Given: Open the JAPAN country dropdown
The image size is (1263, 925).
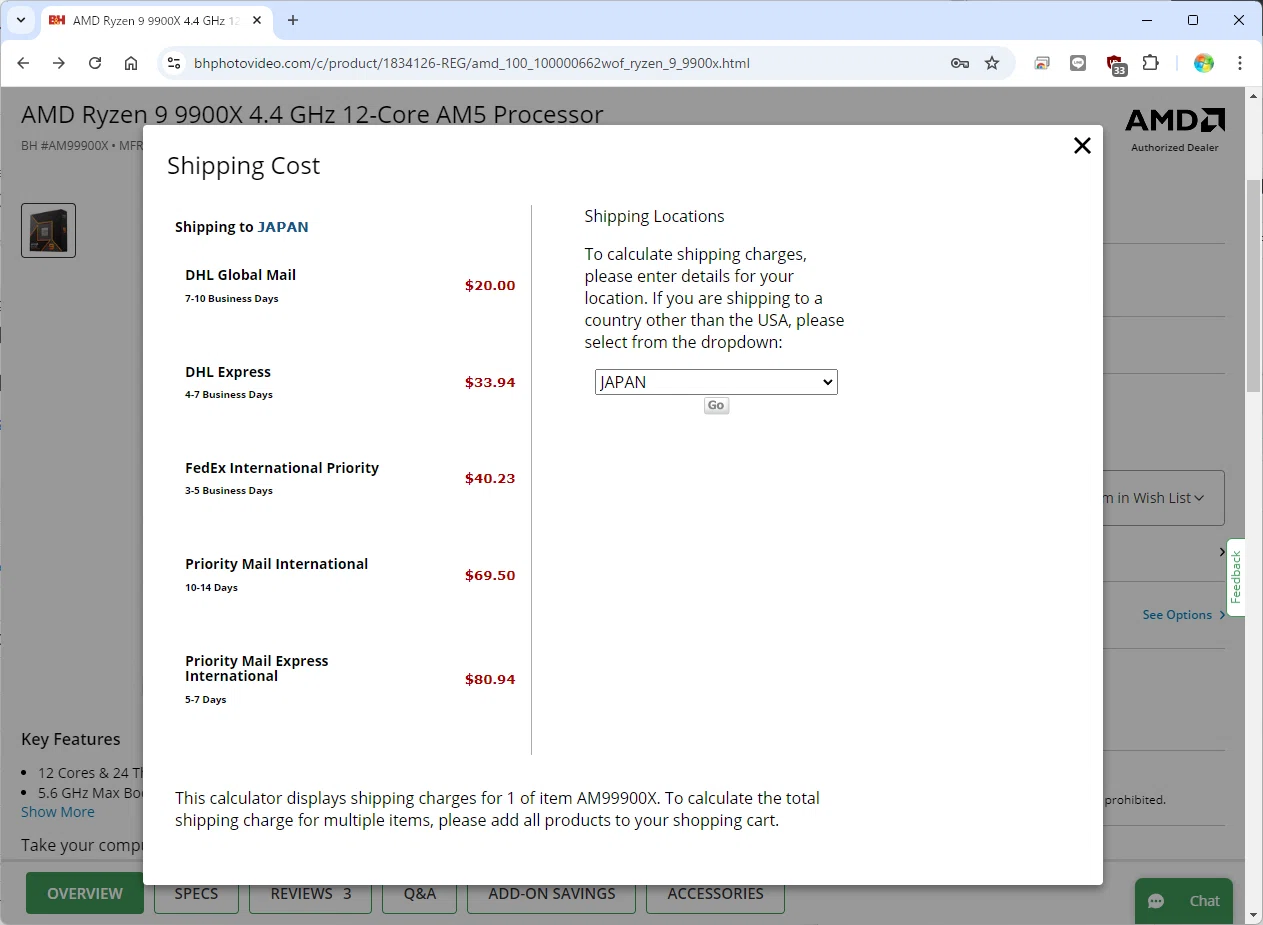Looking at the screenshot, I should (x=716, y=382).
